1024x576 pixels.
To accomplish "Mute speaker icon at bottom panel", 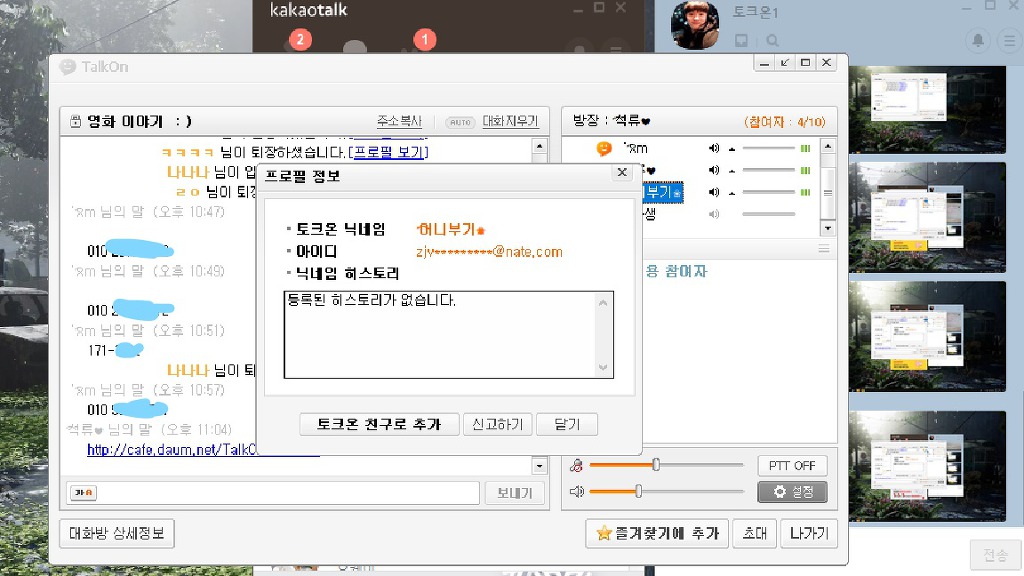I will click(576, 491).
